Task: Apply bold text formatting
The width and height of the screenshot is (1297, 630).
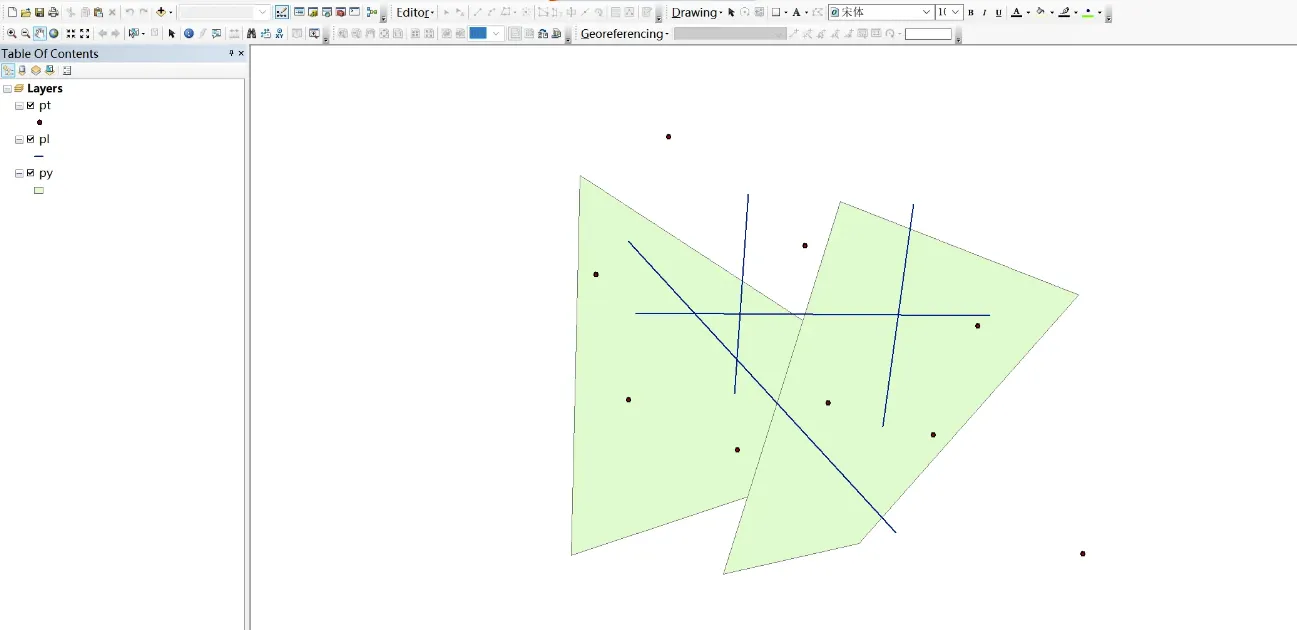Action: tap(970, 12)
